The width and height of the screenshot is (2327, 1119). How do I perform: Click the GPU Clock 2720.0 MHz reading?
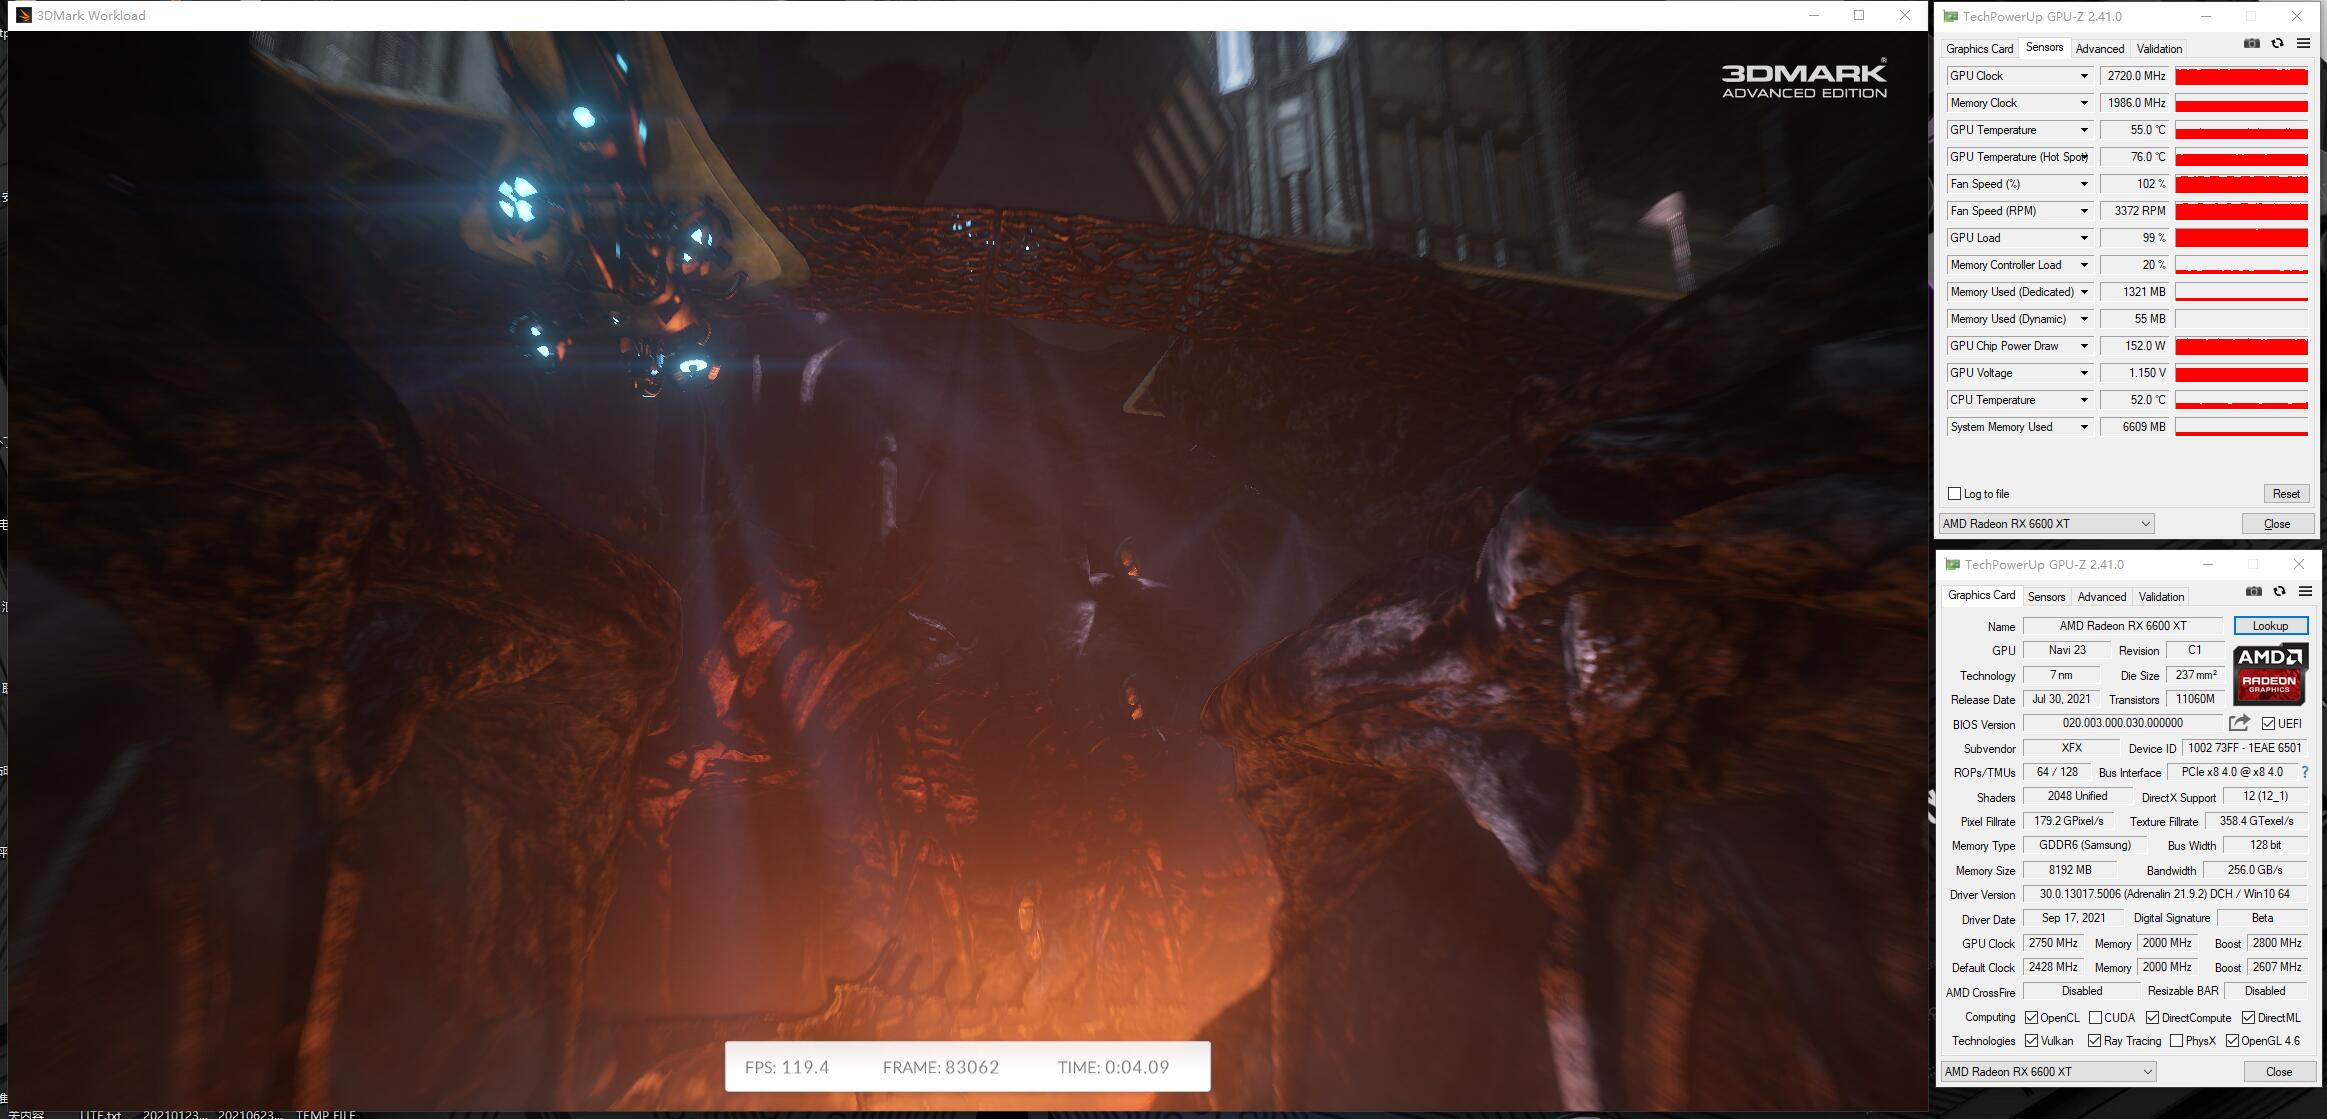pos(2134,76)
